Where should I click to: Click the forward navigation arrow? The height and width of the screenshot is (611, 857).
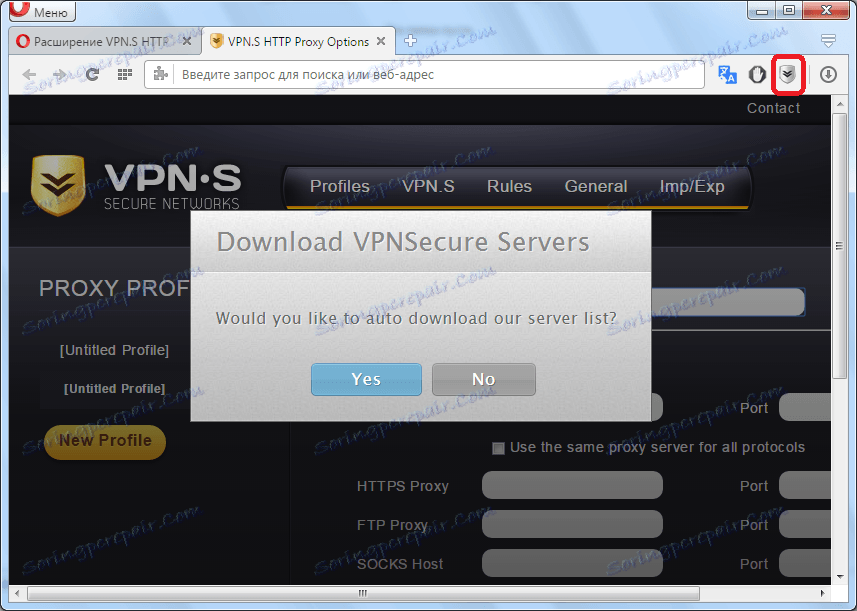click(60, 73)
